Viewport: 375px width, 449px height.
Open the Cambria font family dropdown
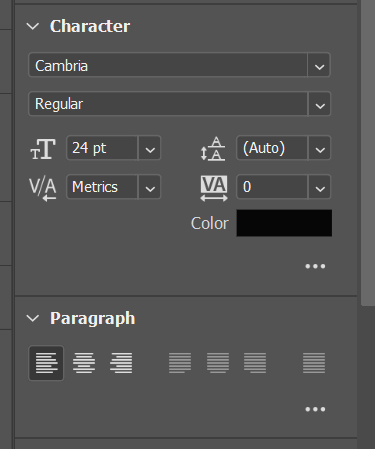[319, 65]
